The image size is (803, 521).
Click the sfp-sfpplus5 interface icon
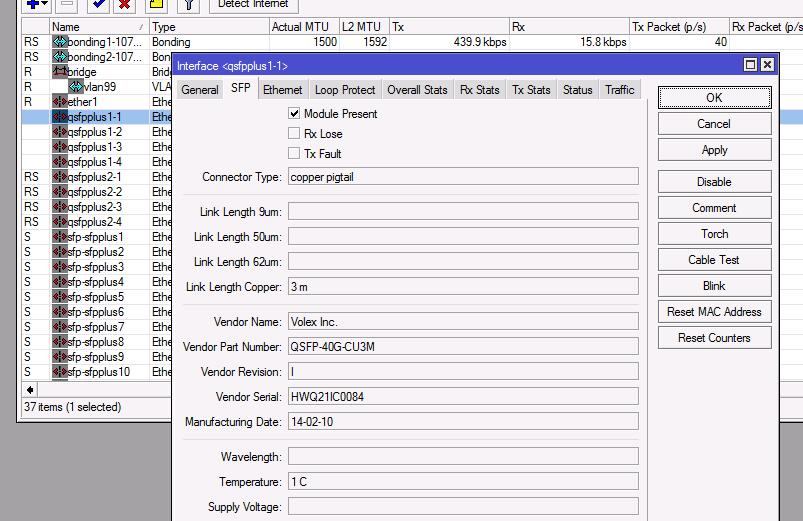[59, 297]
